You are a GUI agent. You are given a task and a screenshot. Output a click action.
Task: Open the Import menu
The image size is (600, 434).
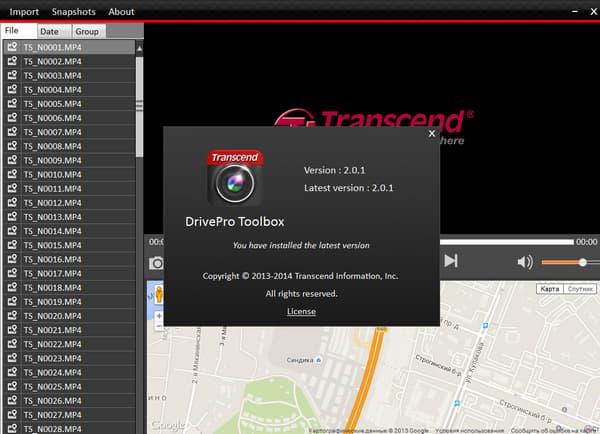(x=24, y=12)
